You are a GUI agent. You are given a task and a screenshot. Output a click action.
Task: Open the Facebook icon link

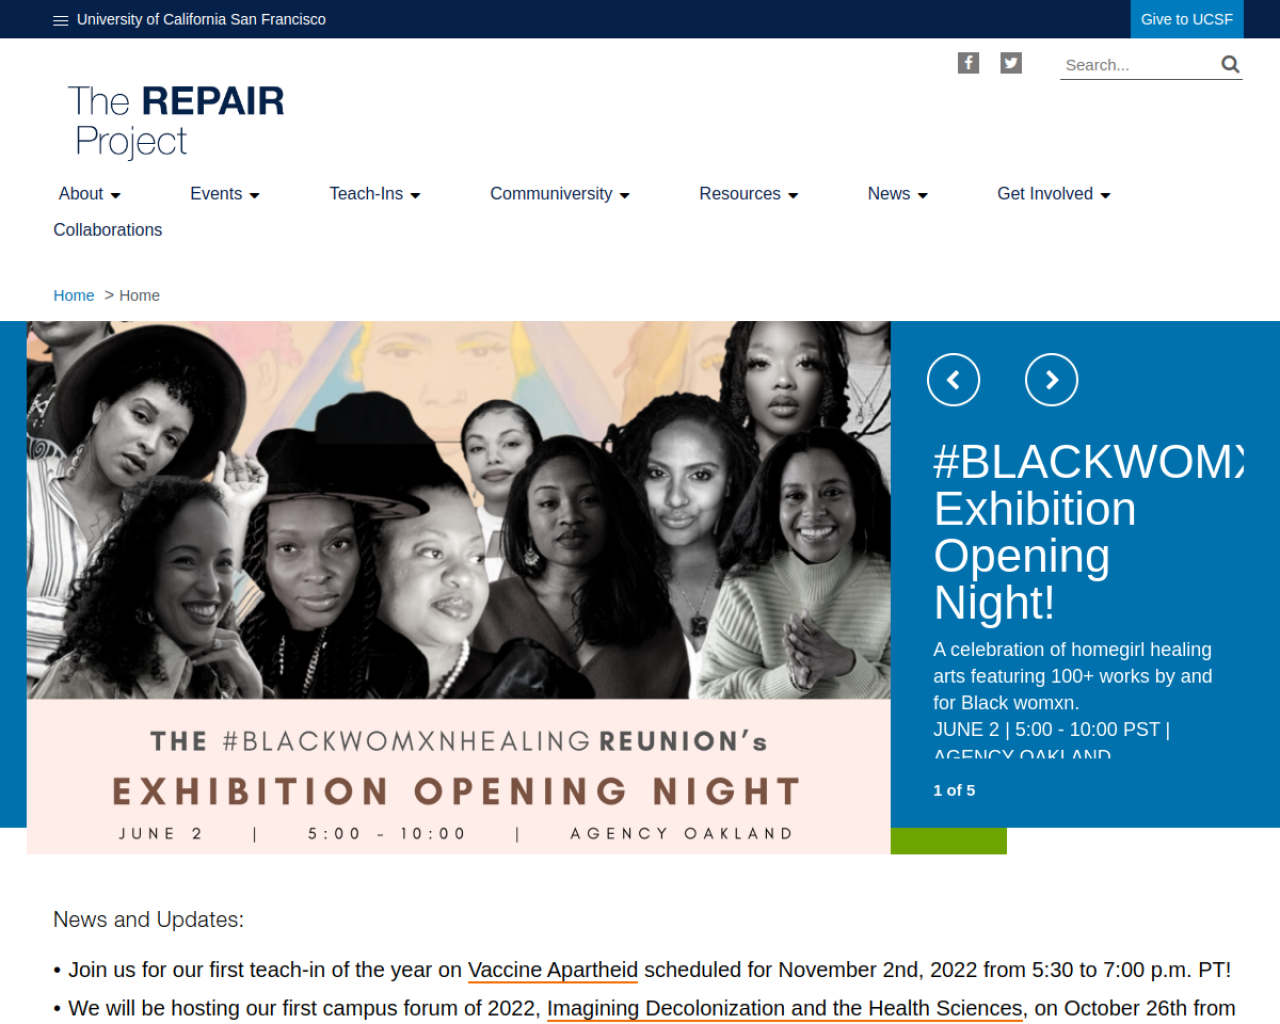pyautogui.click(x=968, y=63)
